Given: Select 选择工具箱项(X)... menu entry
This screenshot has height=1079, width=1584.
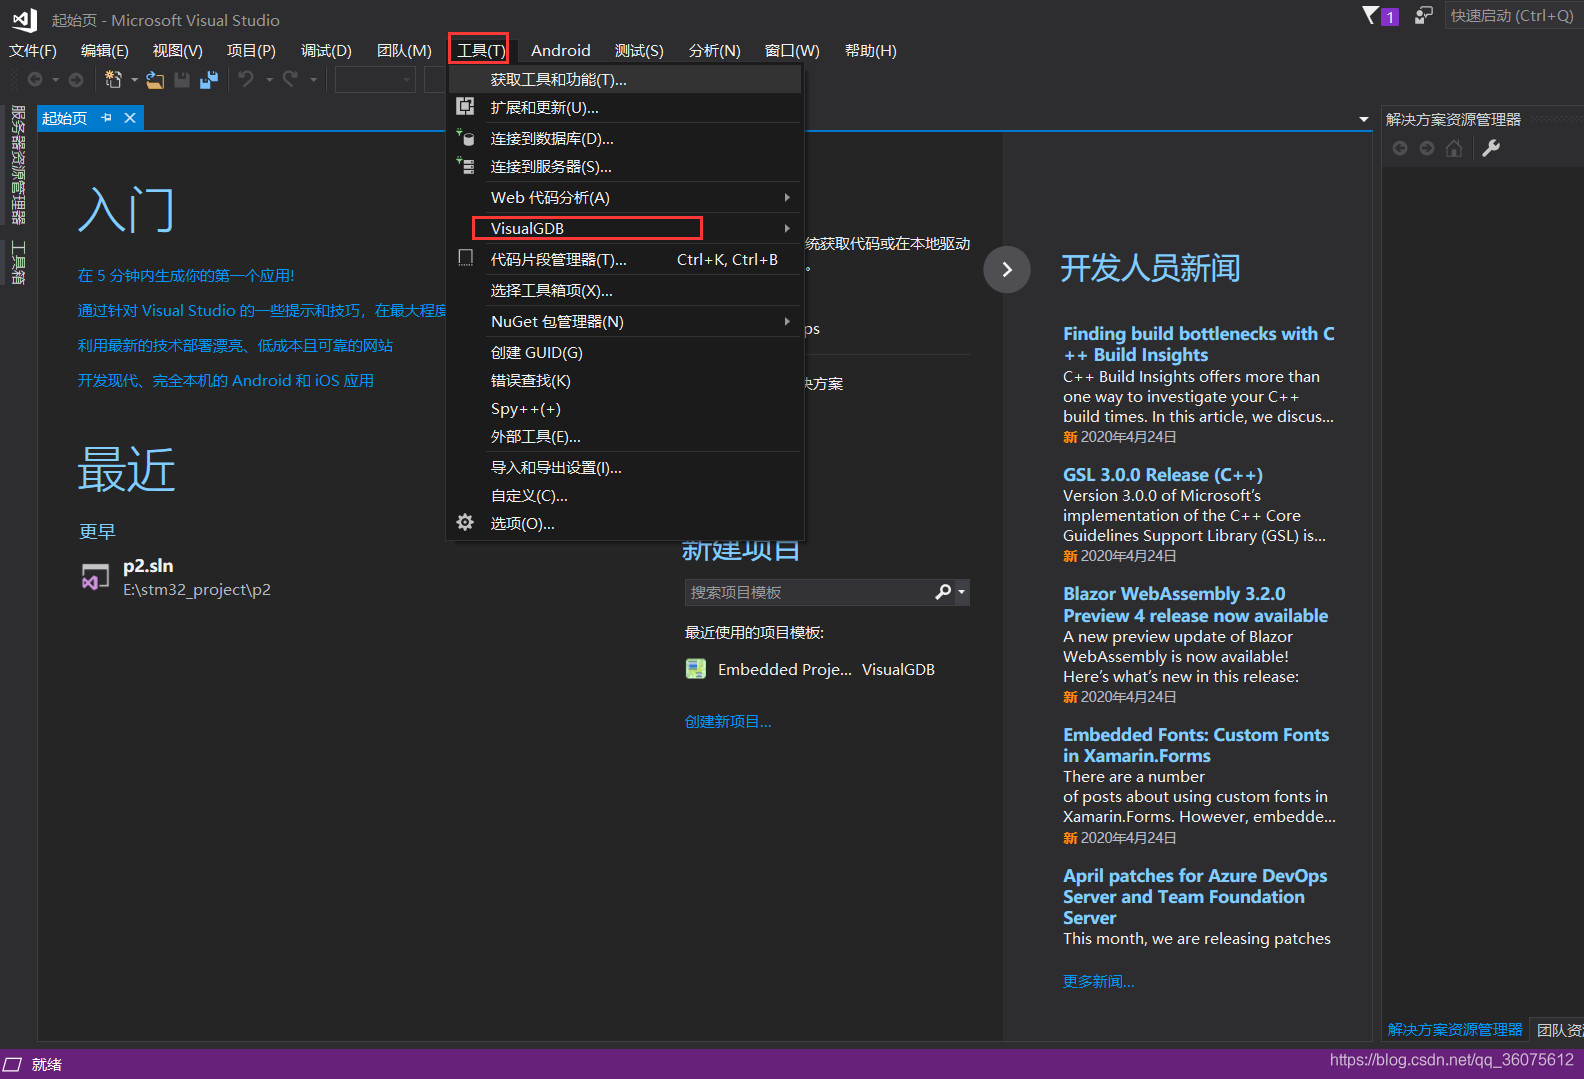Looking at the screenshot, I should [625, 291].
